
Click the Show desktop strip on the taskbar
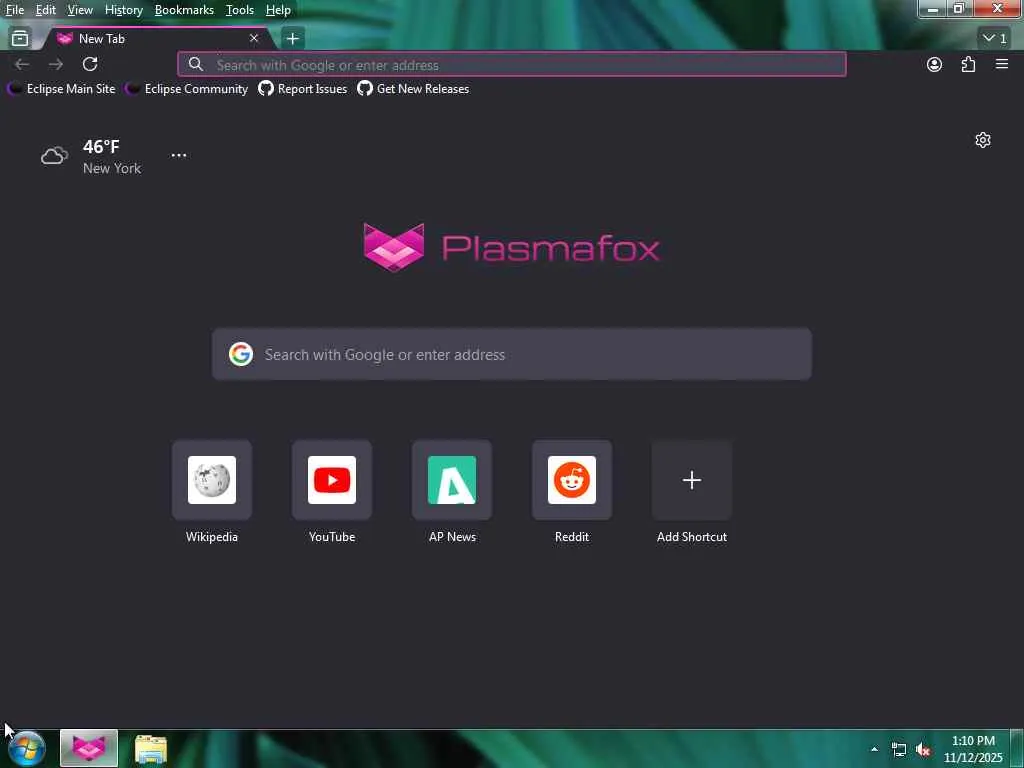[1017, 748]
